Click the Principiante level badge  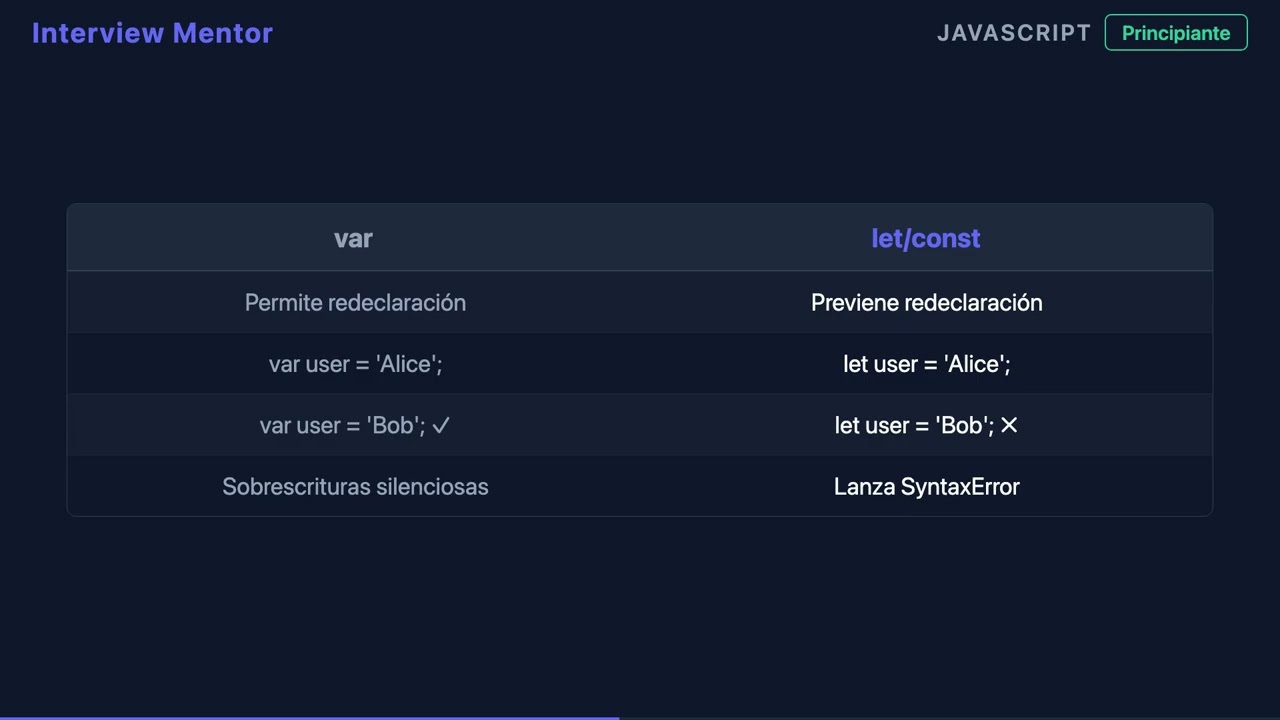pyautogui.click(x=1176, y=33)
